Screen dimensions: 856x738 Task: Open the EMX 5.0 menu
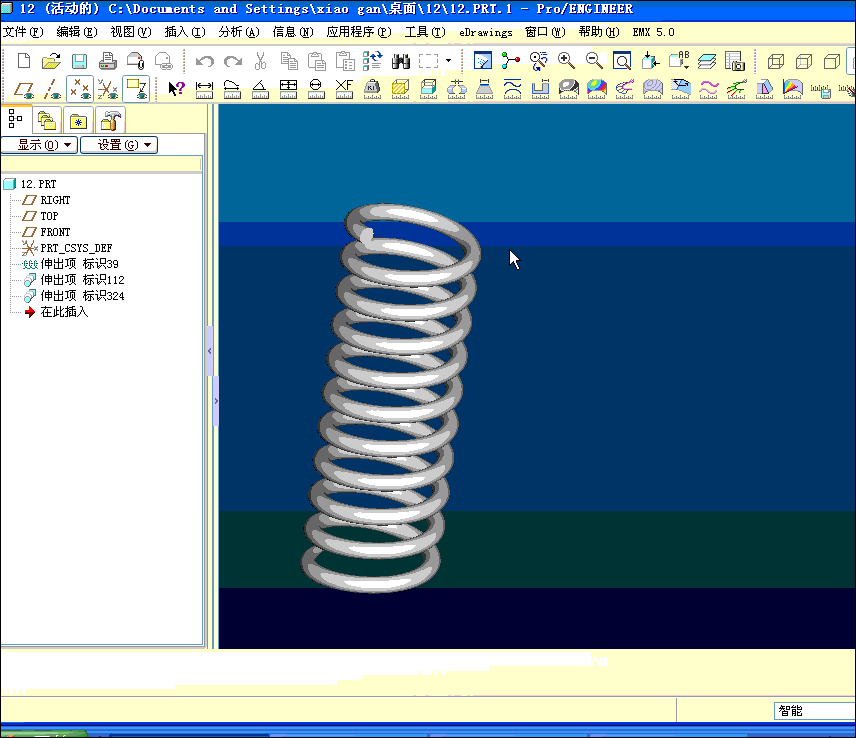tap(653, 32)
